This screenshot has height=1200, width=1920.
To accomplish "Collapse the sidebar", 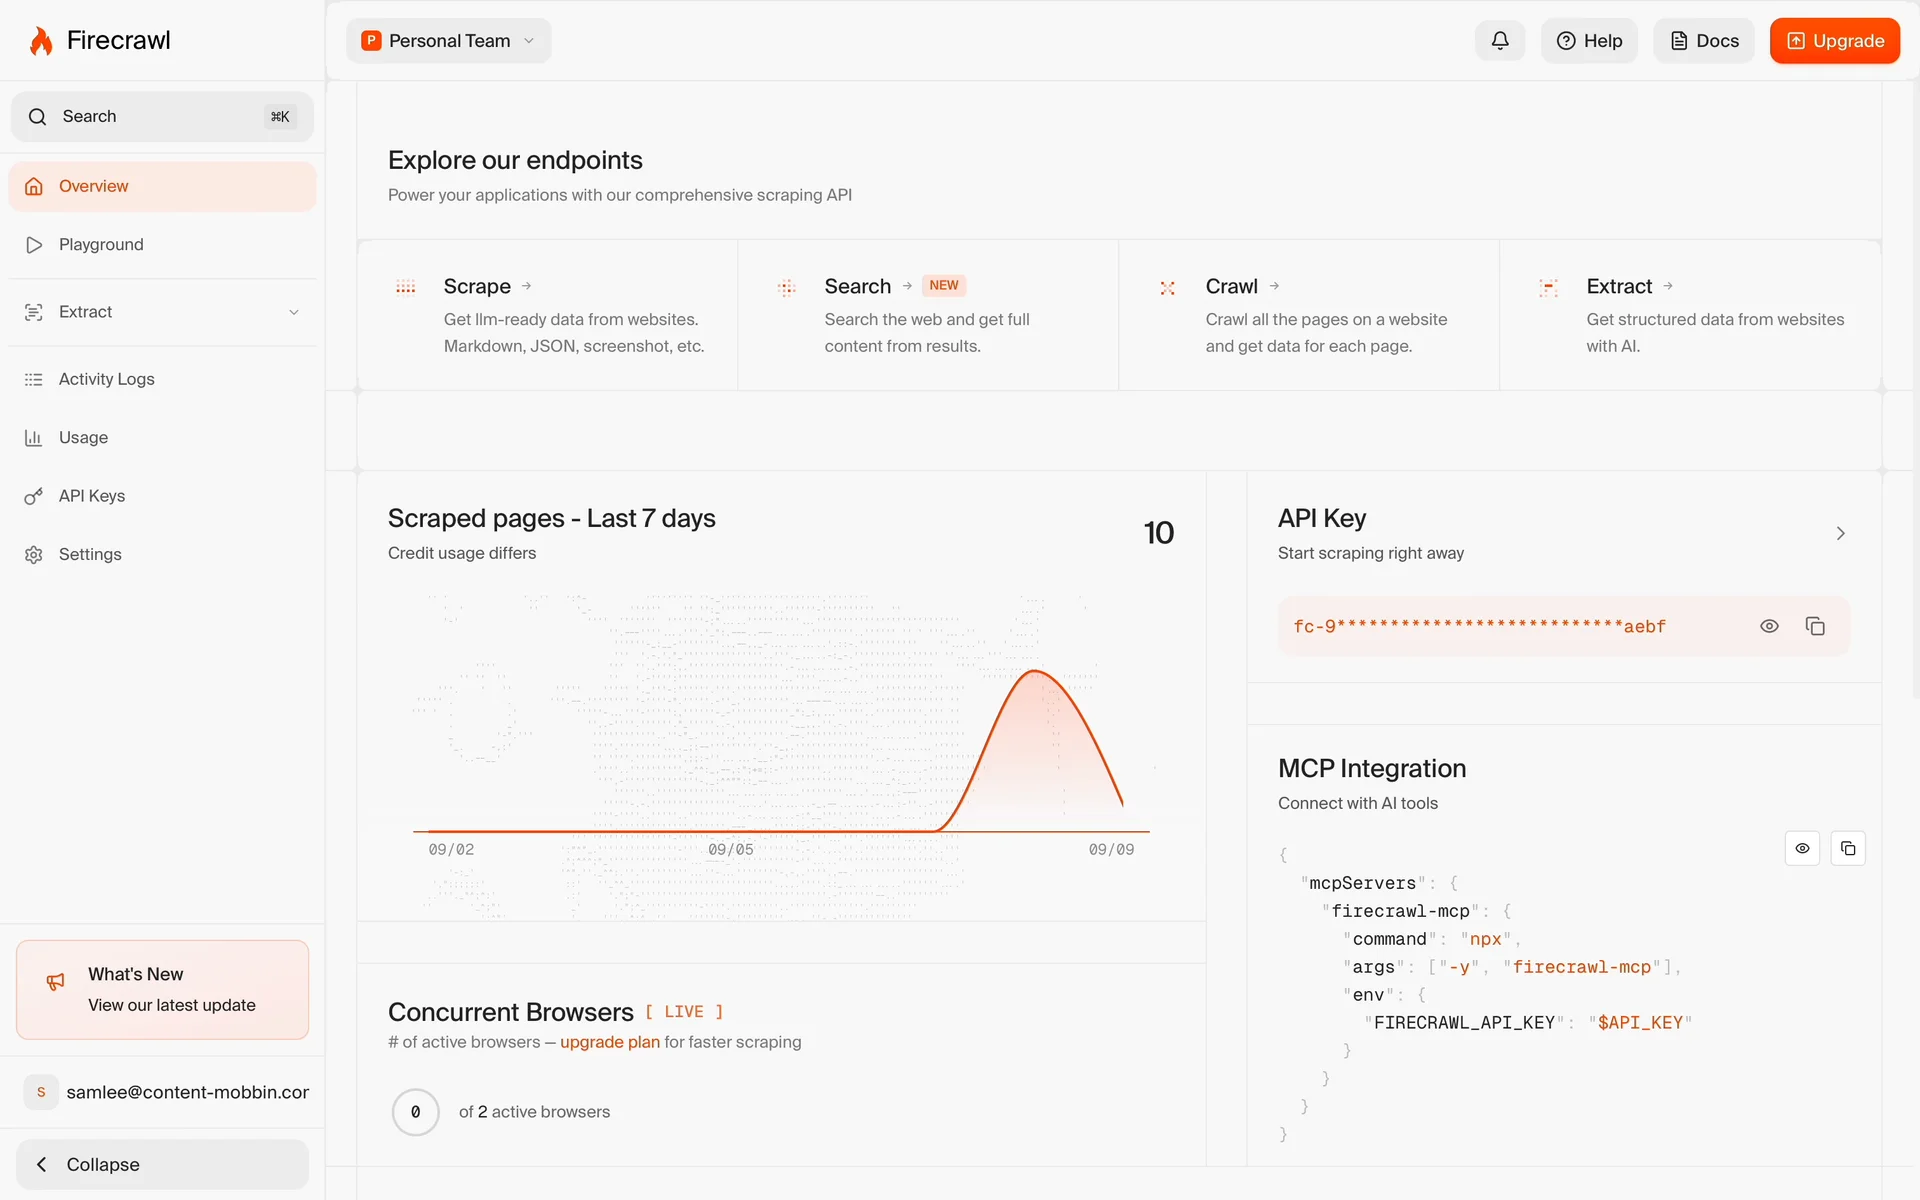I will click(162, 1164).
